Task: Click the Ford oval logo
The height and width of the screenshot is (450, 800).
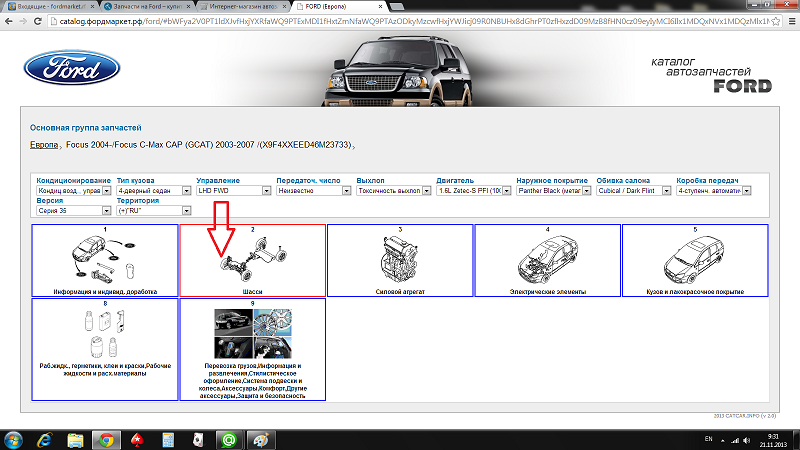Action: click(x=72, y=68)
